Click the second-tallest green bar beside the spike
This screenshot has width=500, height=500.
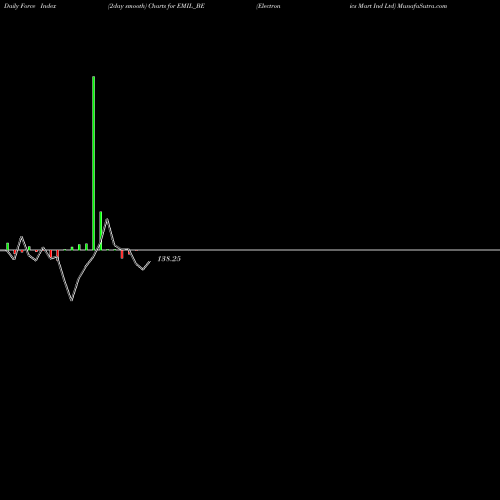click(101, 231)
